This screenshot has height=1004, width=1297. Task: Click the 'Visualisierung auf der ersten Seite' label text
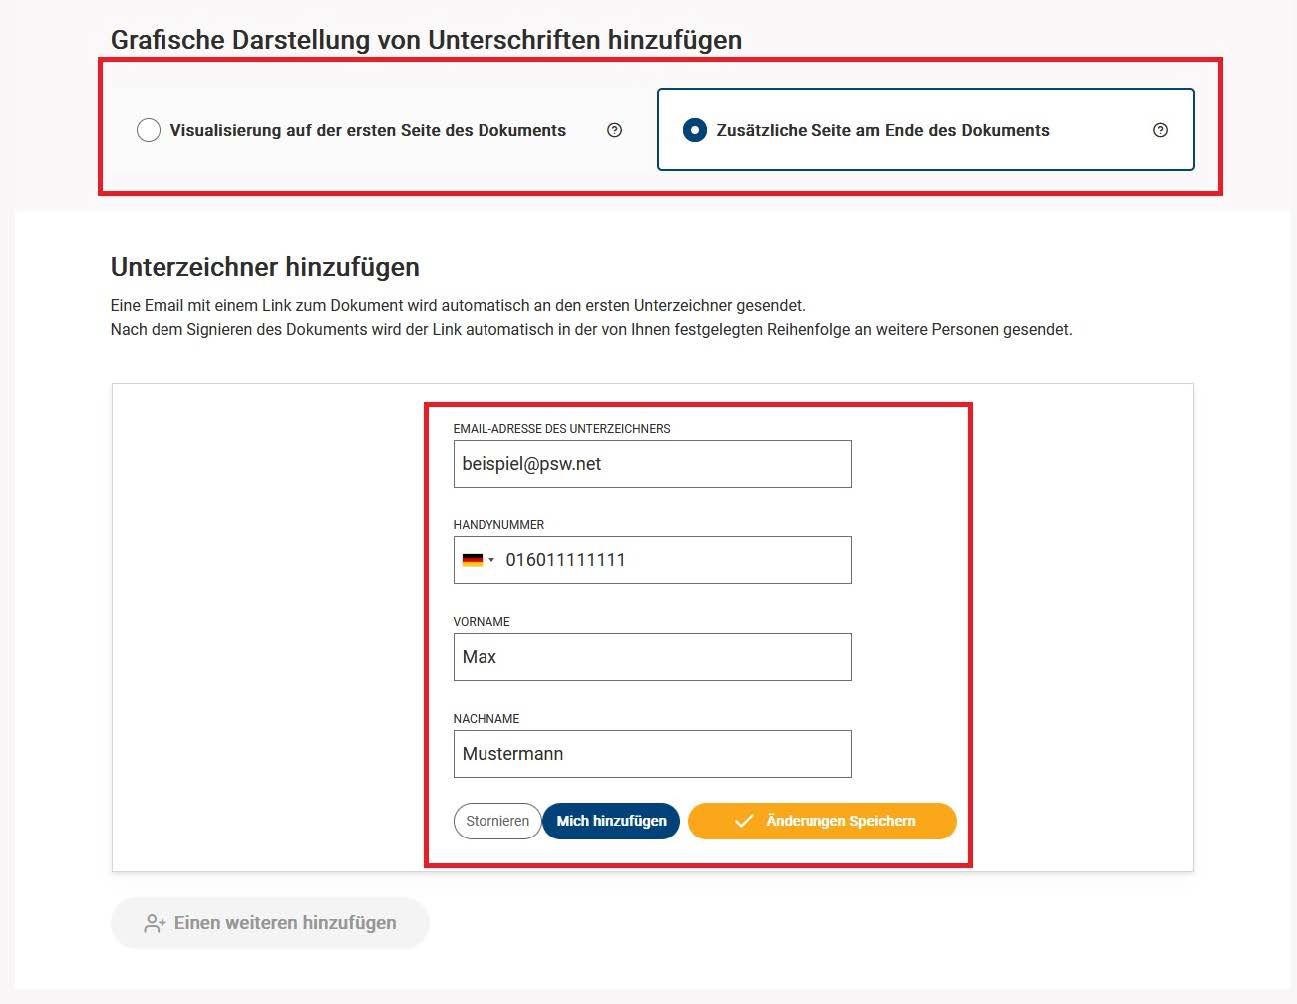tap(367, 130)
